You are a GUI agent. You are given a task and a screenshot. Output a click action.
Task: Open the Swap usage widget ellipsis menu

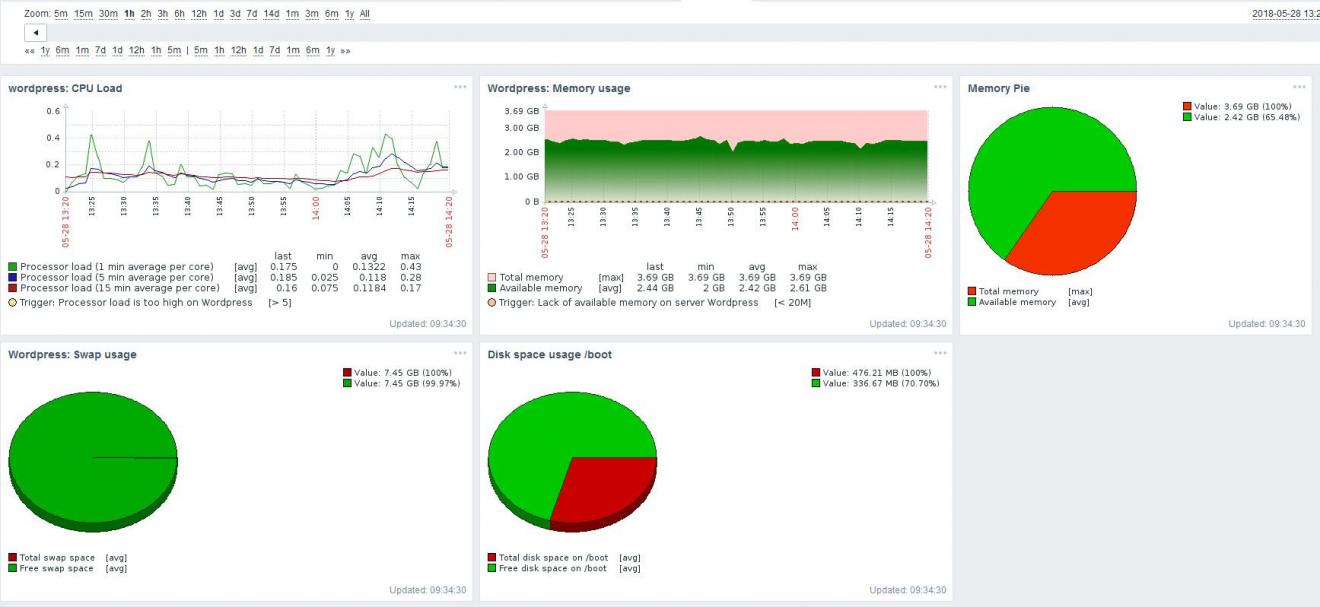coord(460,353)
